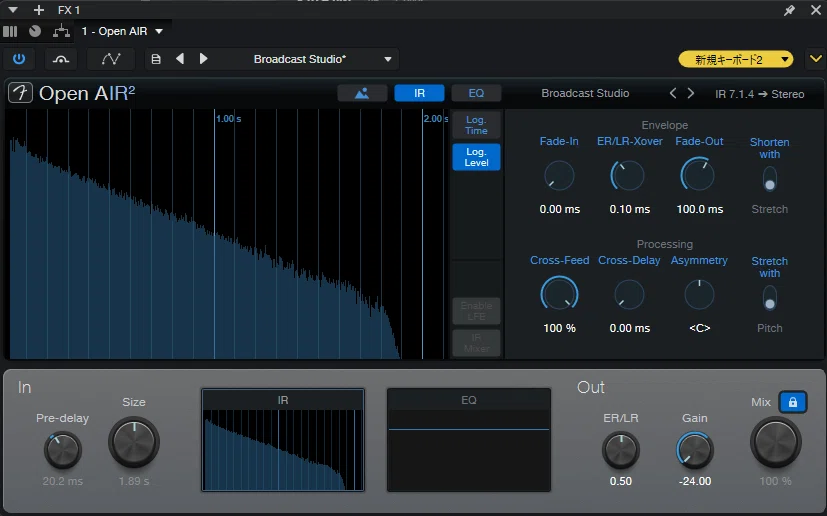This screenshot has width=827, height=516.
Task: Toggle the Shorten with Stretch switch
Action: pos(770,179)
